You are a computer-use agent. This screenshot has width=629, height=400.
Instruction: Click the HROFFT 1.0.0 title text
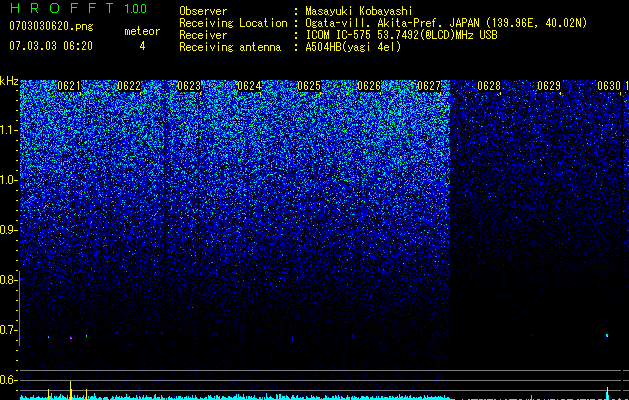pos(79,8)
